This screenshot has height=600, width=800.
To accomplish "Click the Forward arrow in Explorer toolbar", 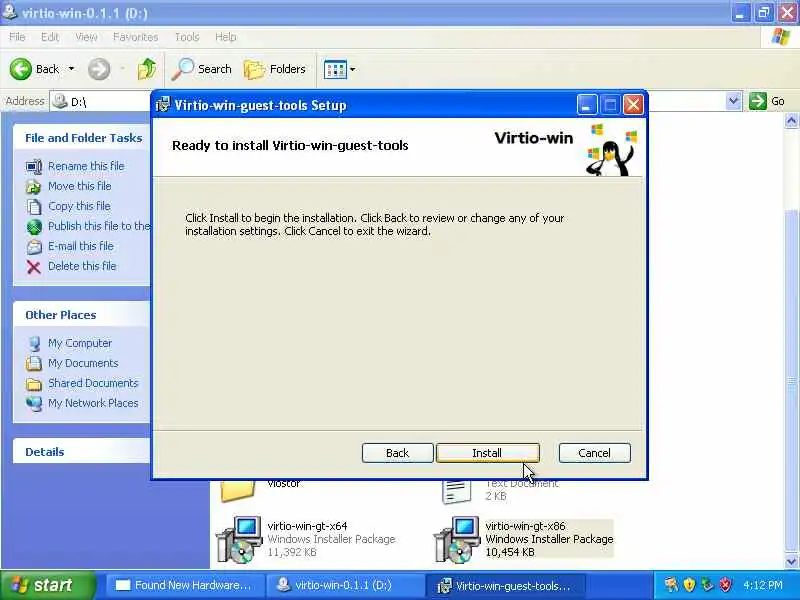I will (99, 69).
